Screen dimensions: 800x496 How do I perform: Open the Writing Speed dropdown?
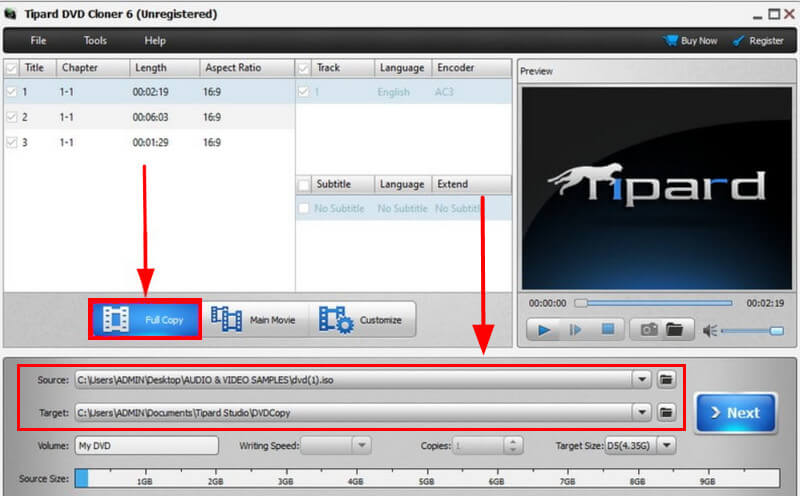[361, 445]
